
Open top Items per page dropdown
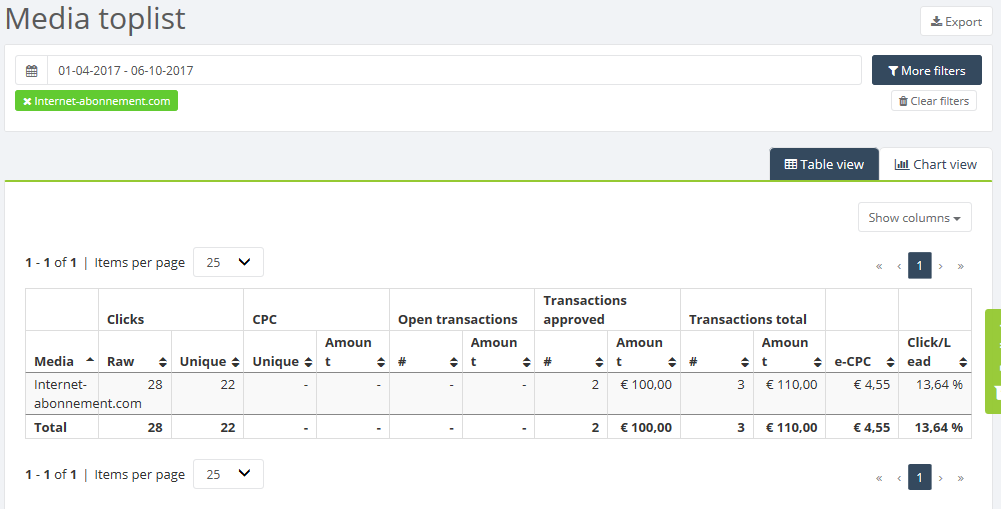pyautogui.click(x=228, y=262)
